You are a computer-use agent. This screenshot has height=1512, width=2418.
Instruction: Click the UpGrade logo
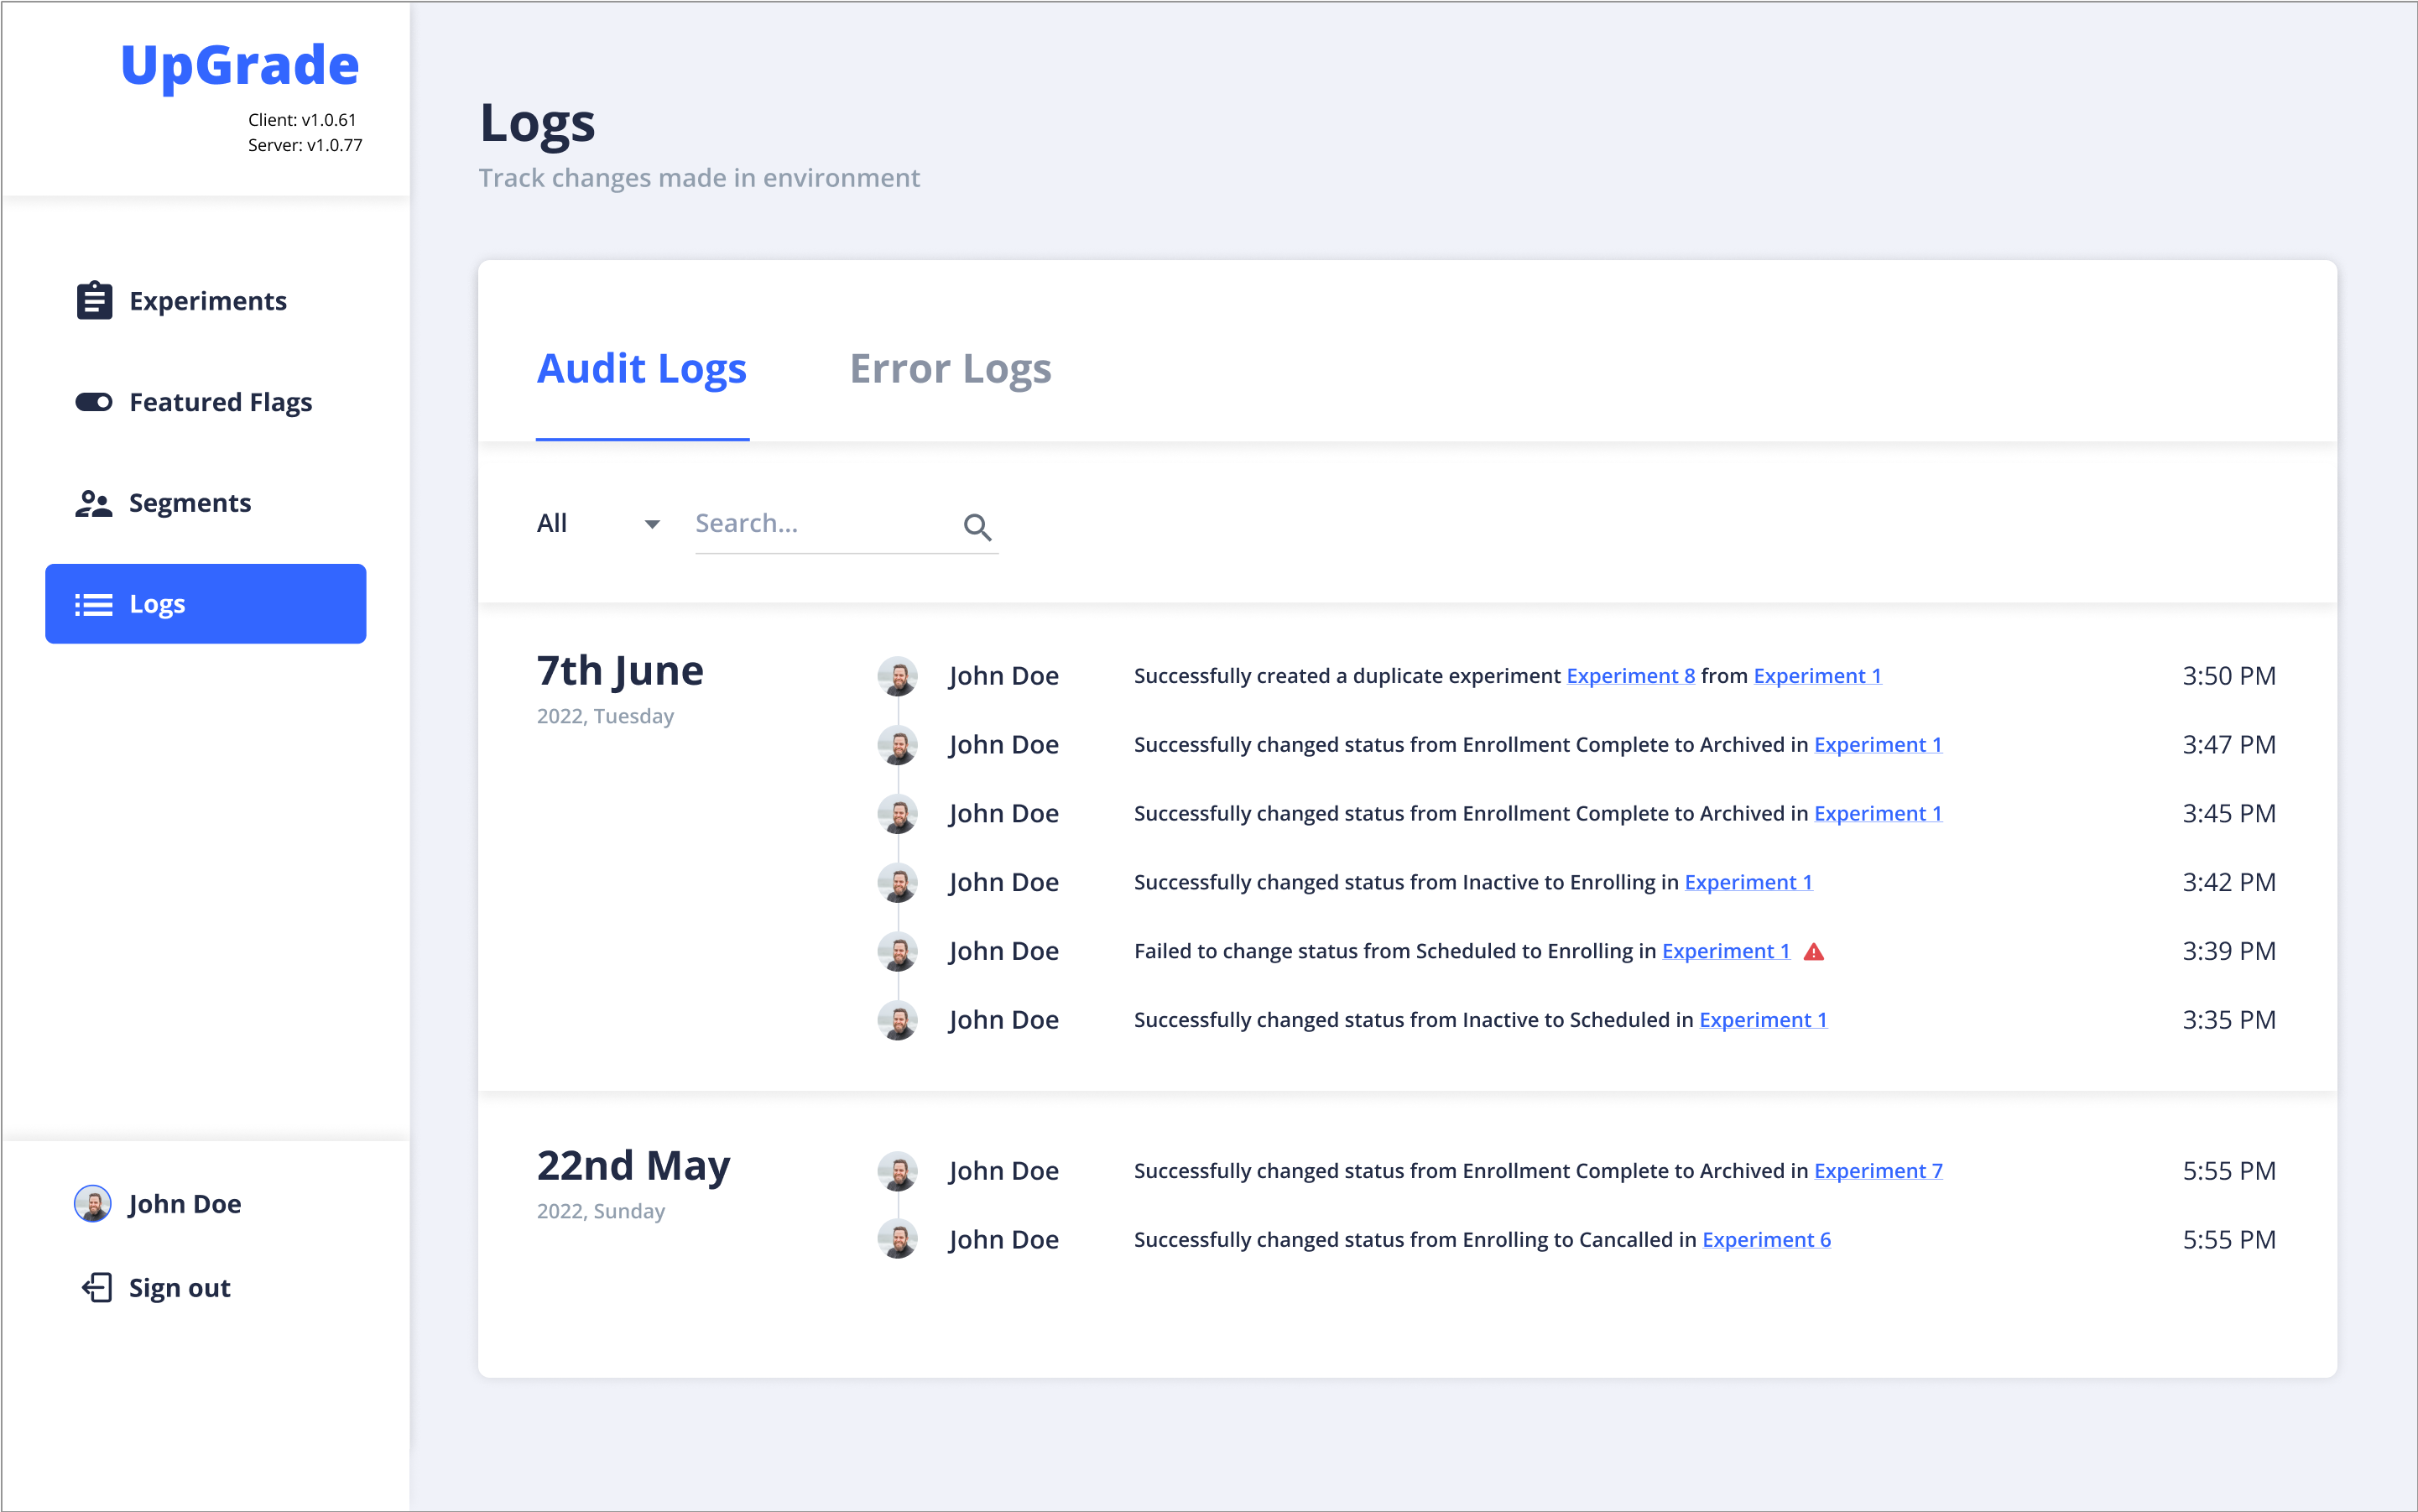pyautogui.click(x=240, y=65)
